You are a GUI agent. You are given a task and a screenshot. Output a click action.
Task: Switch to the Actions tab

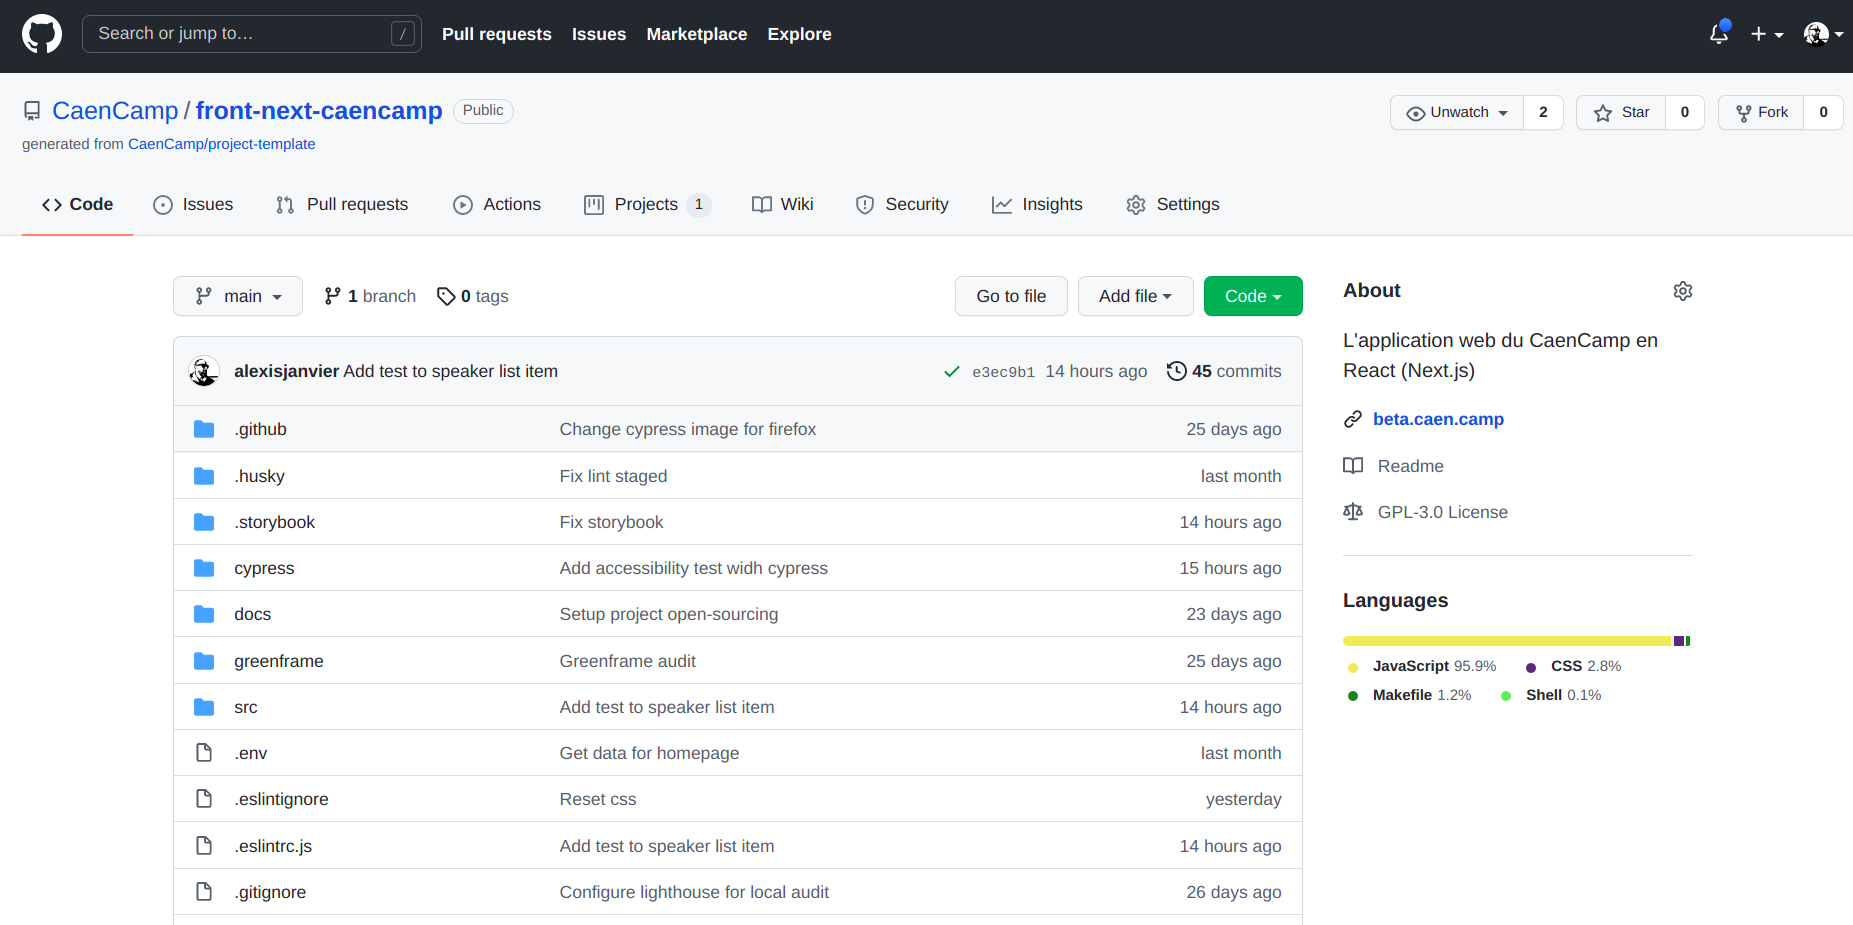[x=497, y=205]
